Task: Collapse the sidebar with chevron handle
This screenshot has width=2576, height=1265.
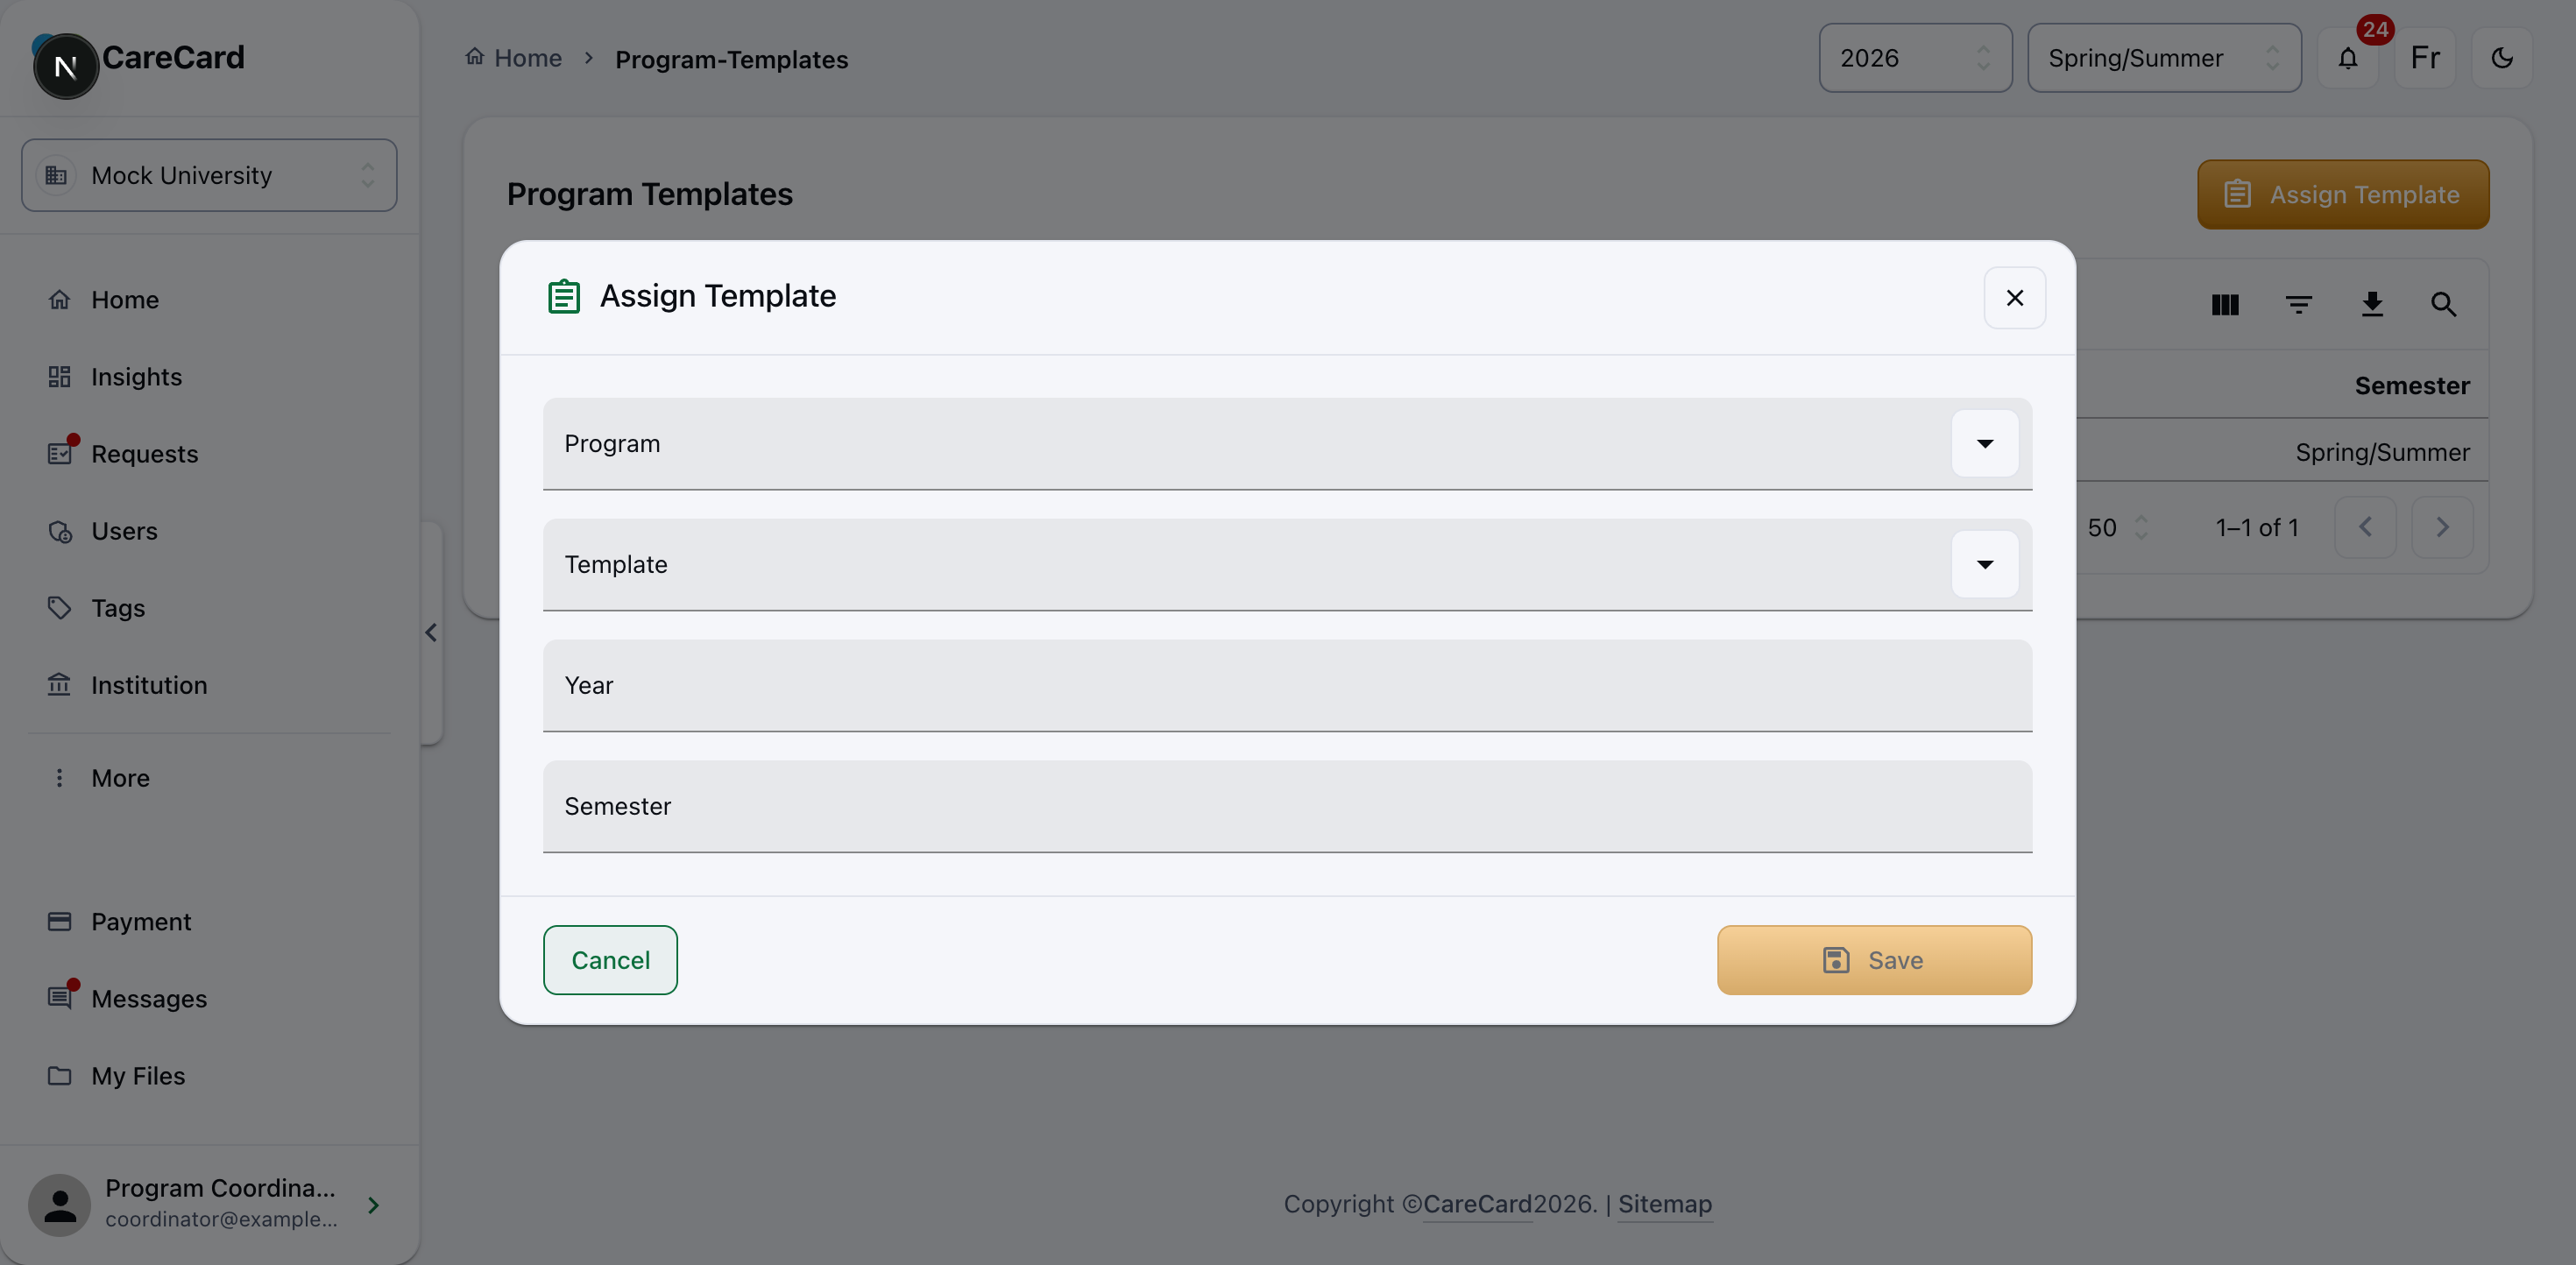Action: tap(431, 633)
